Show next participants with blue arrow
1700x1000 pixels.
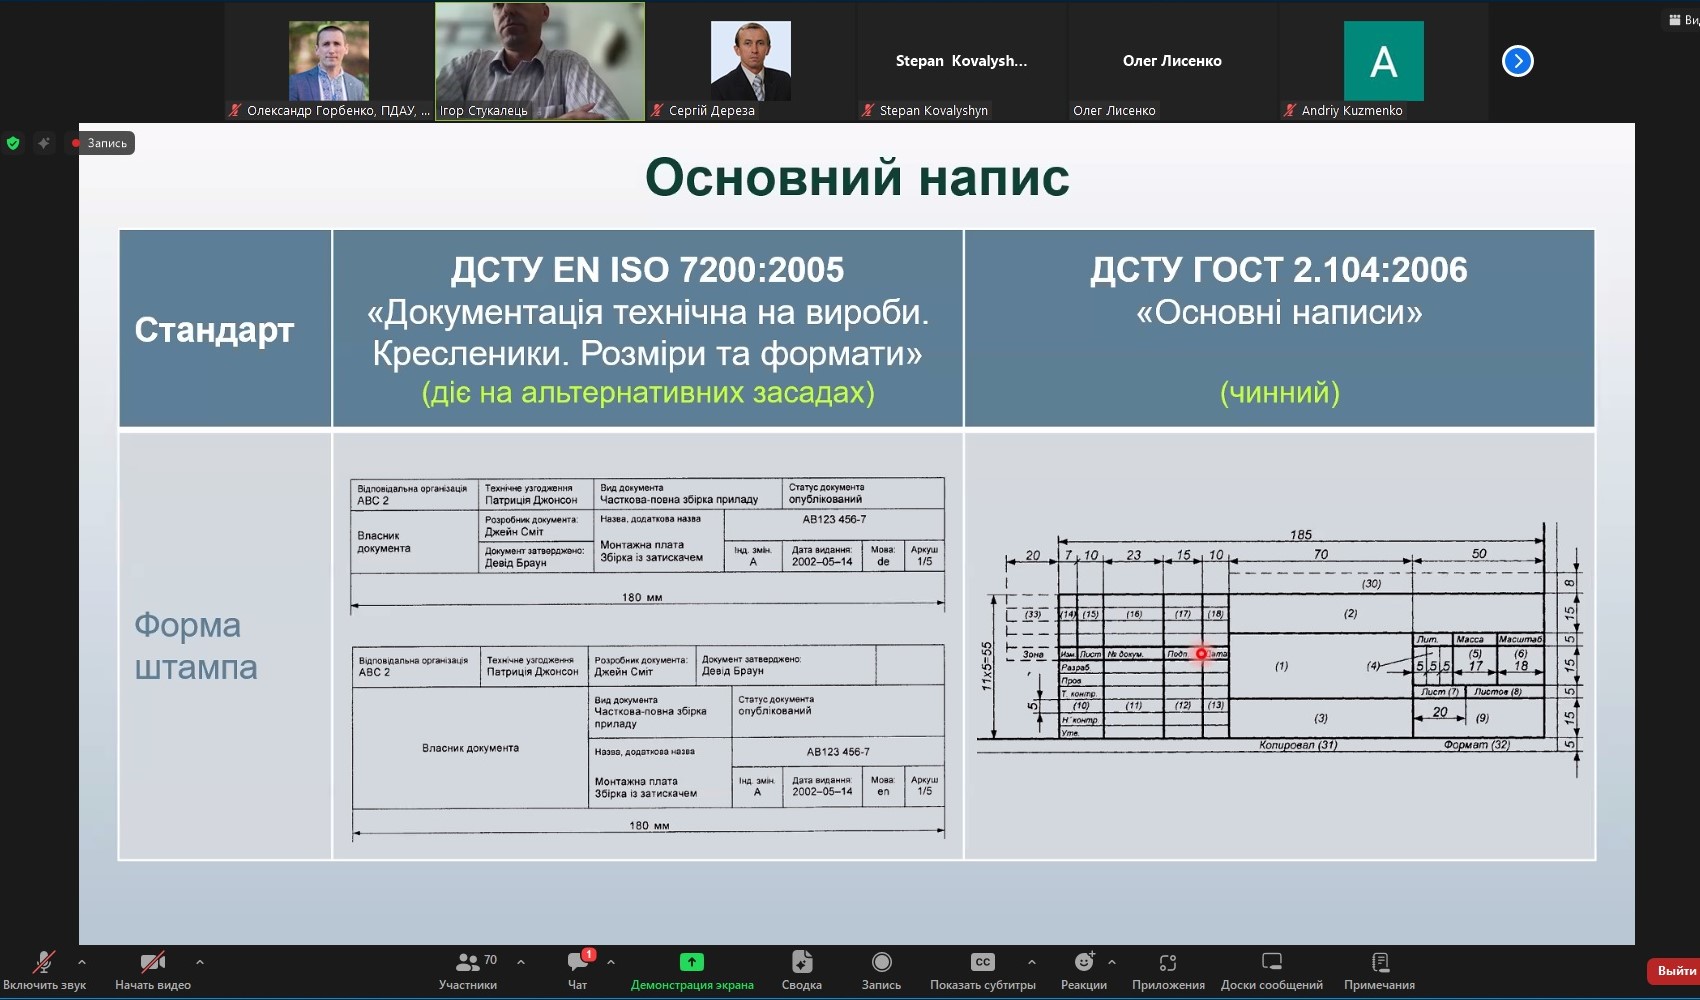tap(1518, 61)
